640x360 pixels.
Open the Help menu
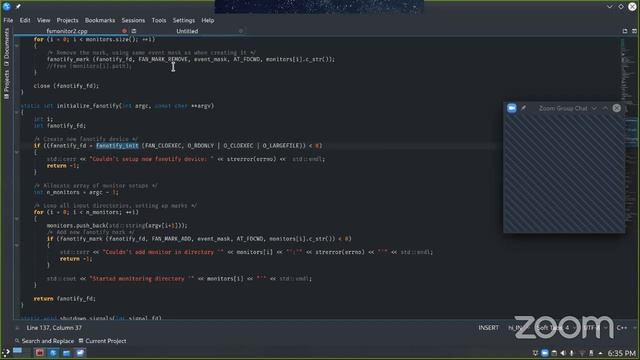point(207,20)
